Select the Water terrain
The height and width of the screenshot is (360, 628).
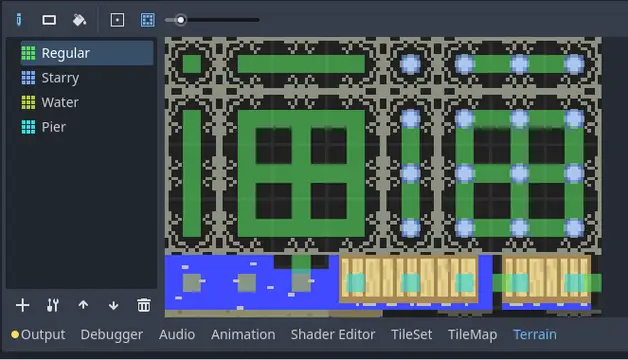pos(87,103)
